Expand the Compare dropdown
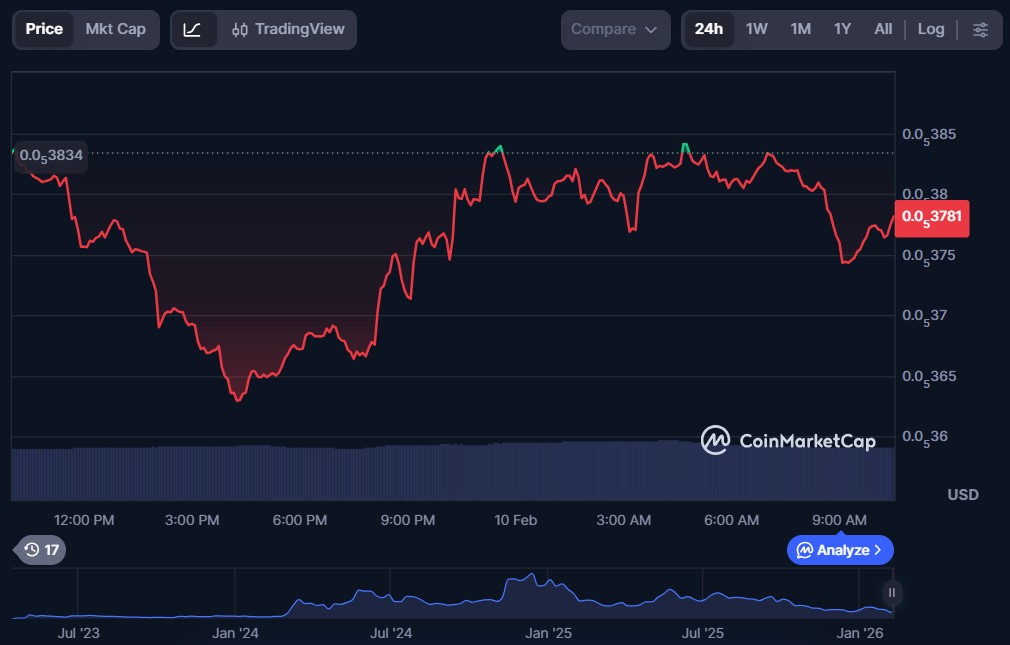The image size is (1010, 645). pos(614,30)
